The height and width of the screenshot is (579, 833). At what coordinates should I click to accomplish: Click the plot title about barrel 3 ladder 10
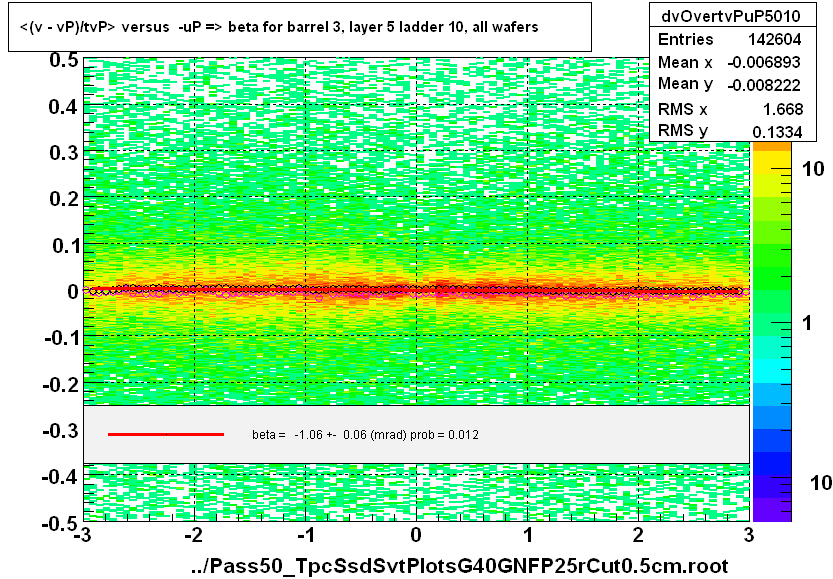pyautogui.click(x=279, y=27)
